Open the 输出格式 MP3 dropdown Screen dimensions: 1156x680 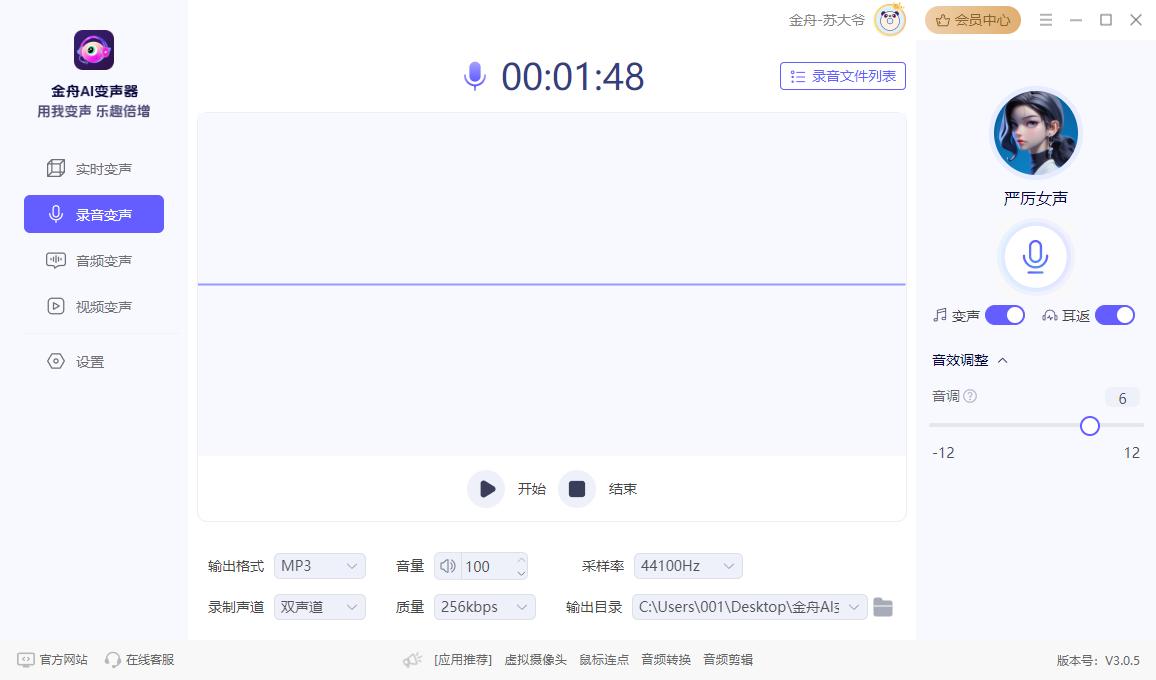319,566
